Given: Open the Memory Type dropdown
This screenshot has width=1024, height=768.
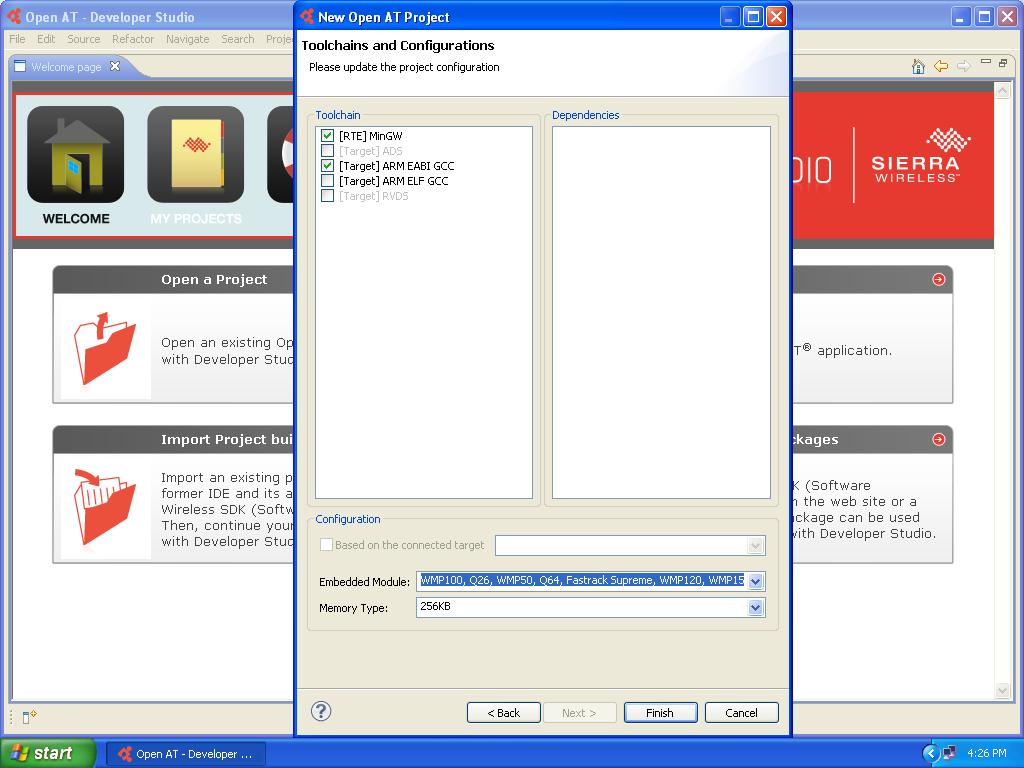Looking at the screenshot, I should pos(756,608).
